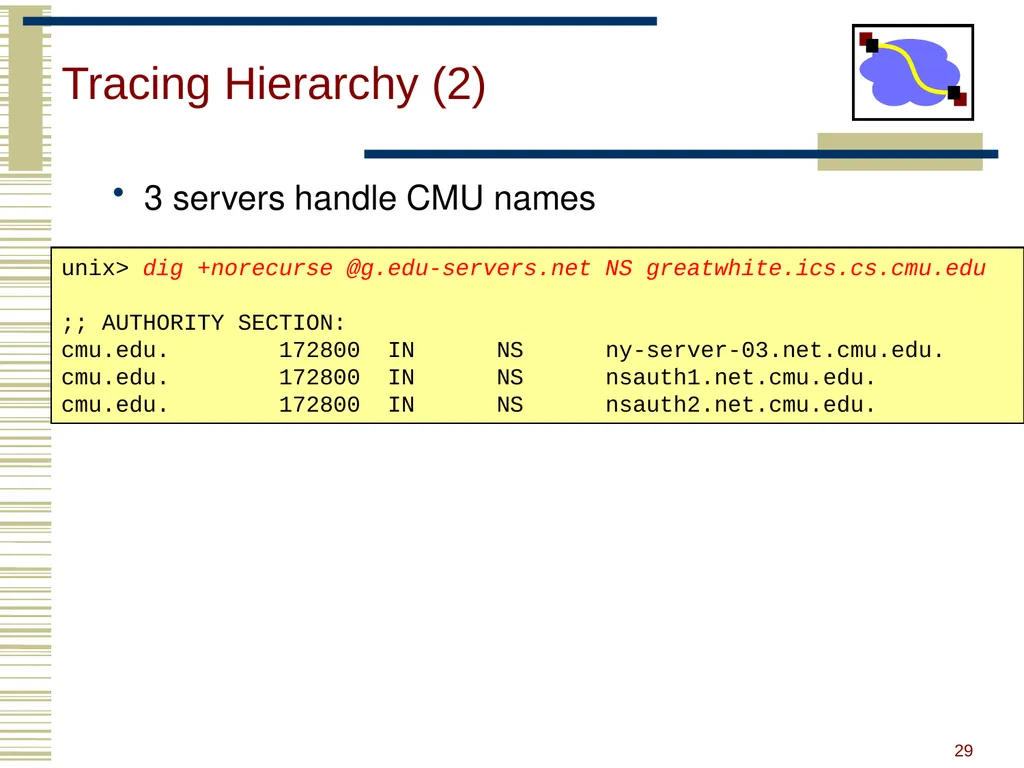1024x768 pixels.
Task: Click IN in the ny-server-03 row
Action: tap(402, 351)
